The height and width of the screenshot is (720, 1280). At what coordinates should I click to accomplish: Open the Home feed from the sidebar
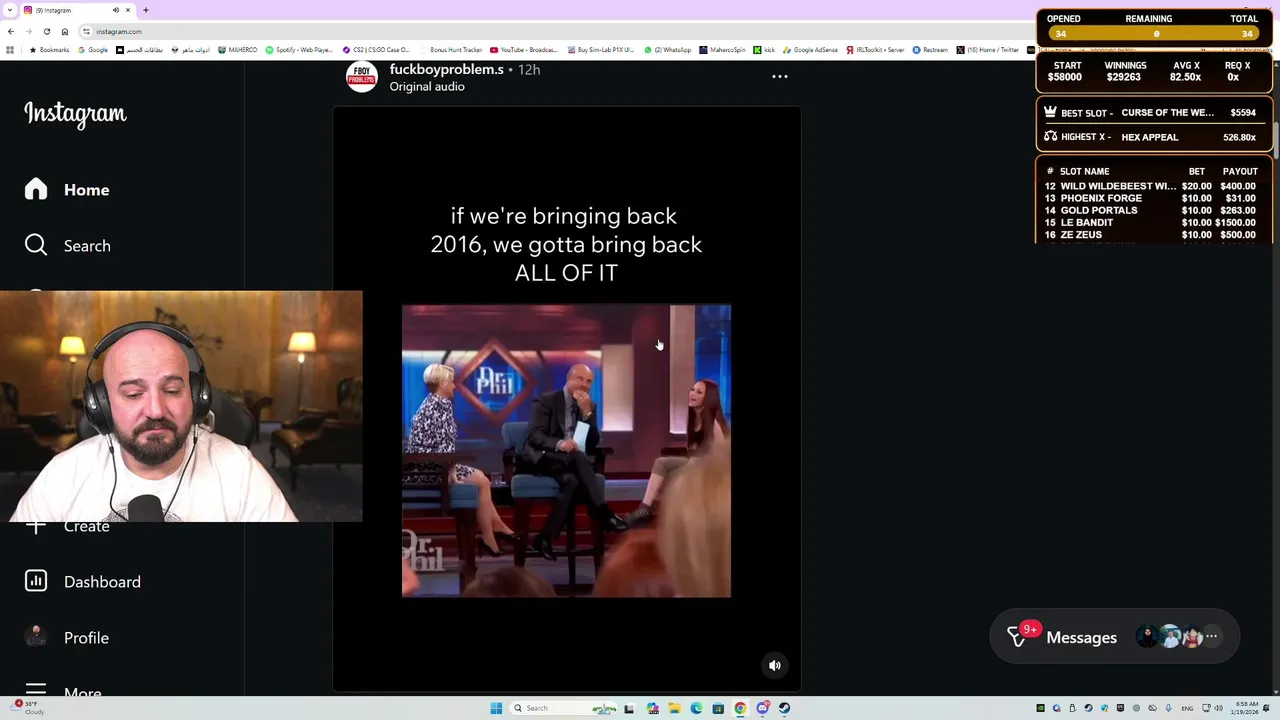[67, 190]
